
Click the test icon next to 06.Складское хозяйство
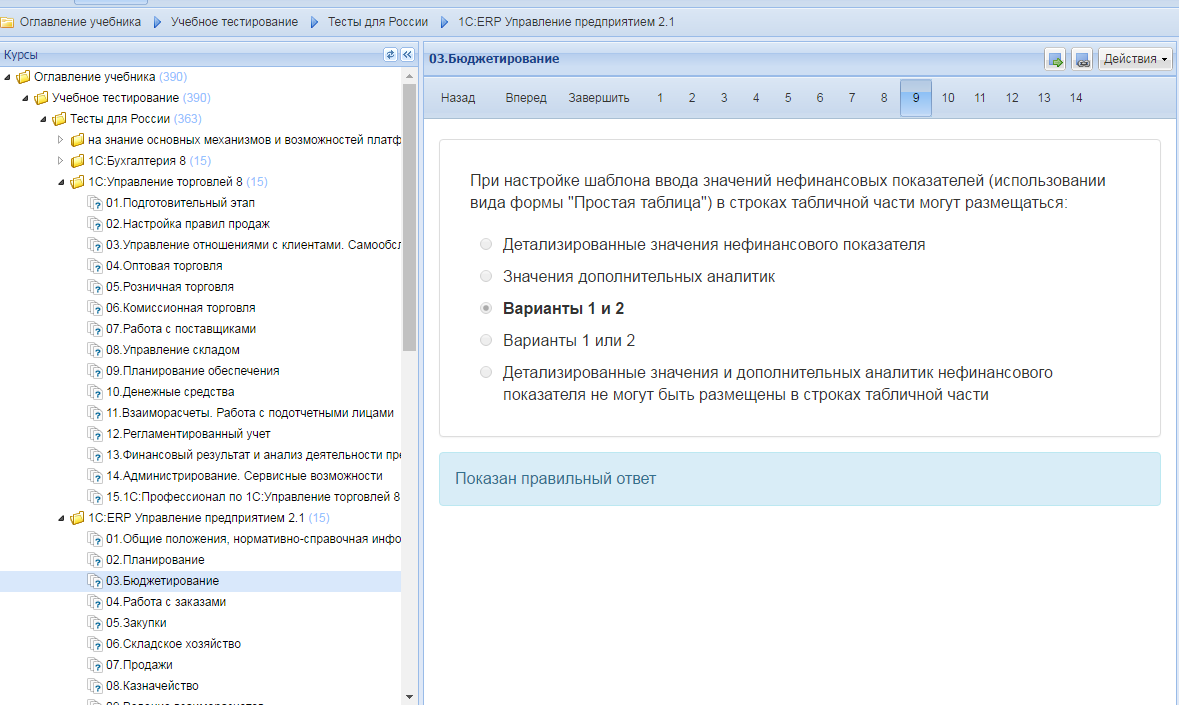[95, 644]
